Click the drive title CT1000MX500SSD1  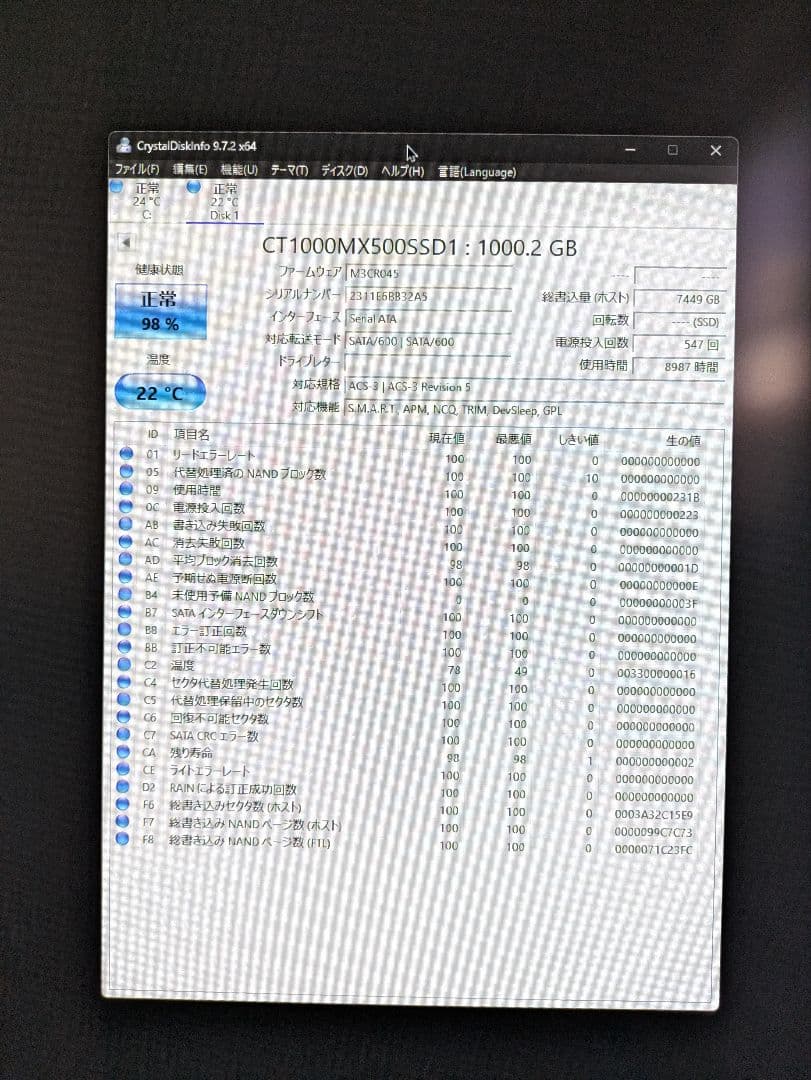[x=360, y=246]
